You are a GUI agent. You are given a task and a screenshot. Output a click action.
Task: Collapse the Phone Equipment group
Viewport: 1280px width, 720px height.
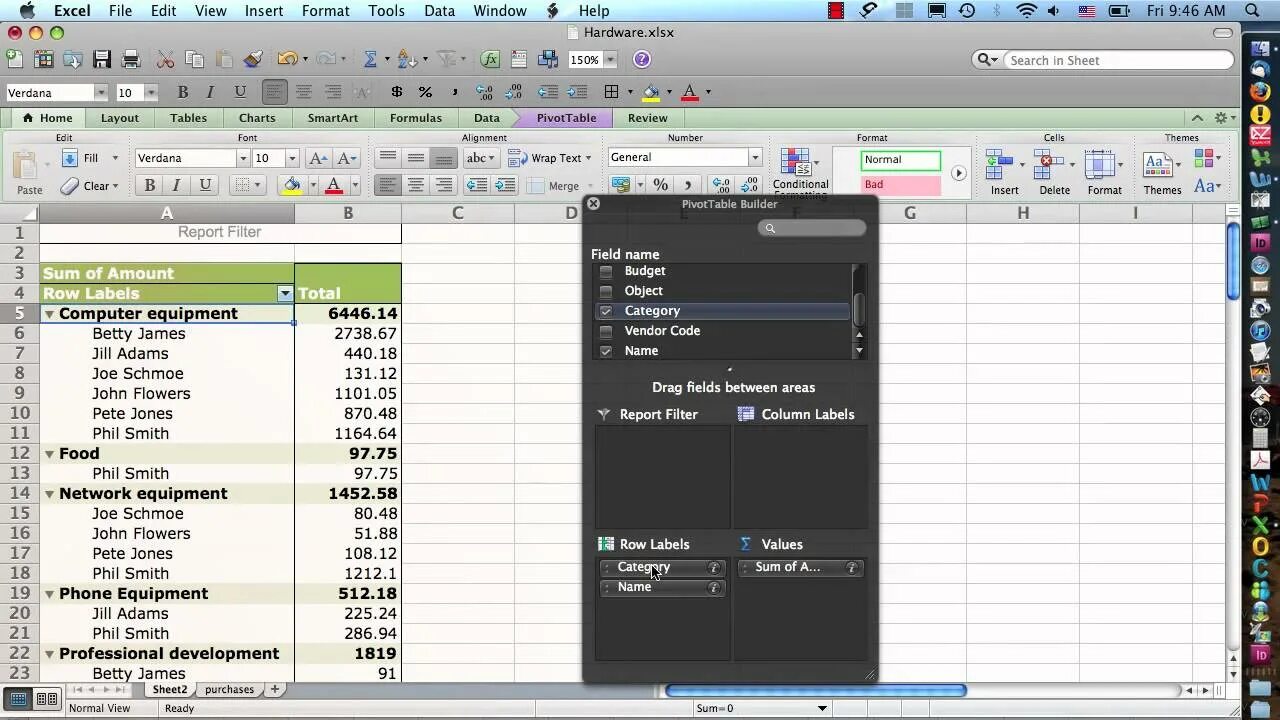click(49, 594)
